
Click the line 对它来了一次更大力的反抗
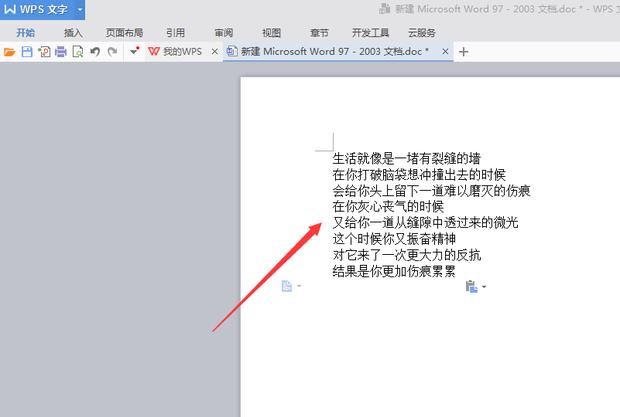tap(406, 255)
